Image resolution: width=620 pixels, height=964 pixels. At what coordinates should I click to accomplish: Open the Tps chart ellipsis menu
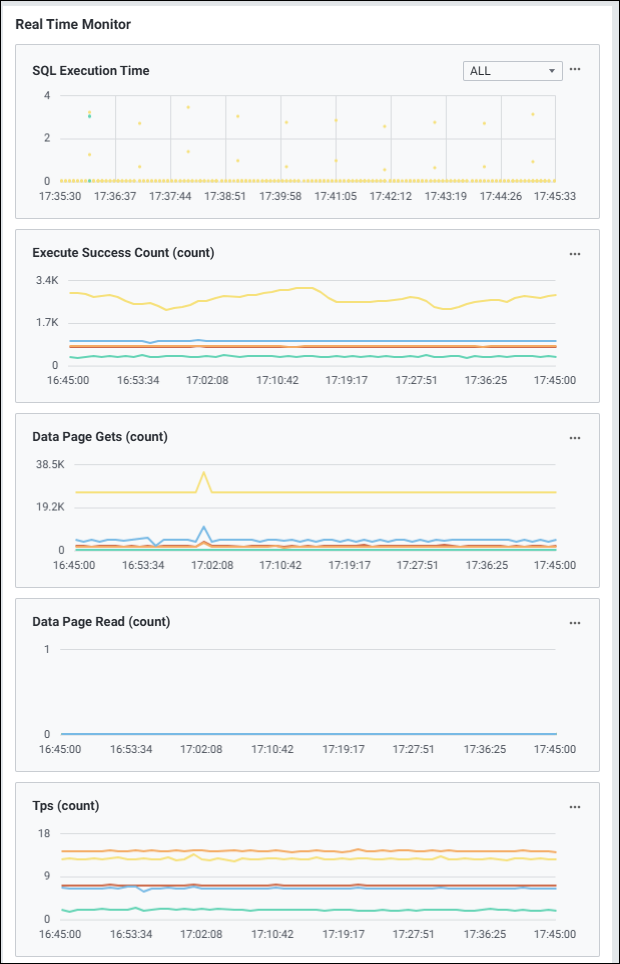(575, 806)
